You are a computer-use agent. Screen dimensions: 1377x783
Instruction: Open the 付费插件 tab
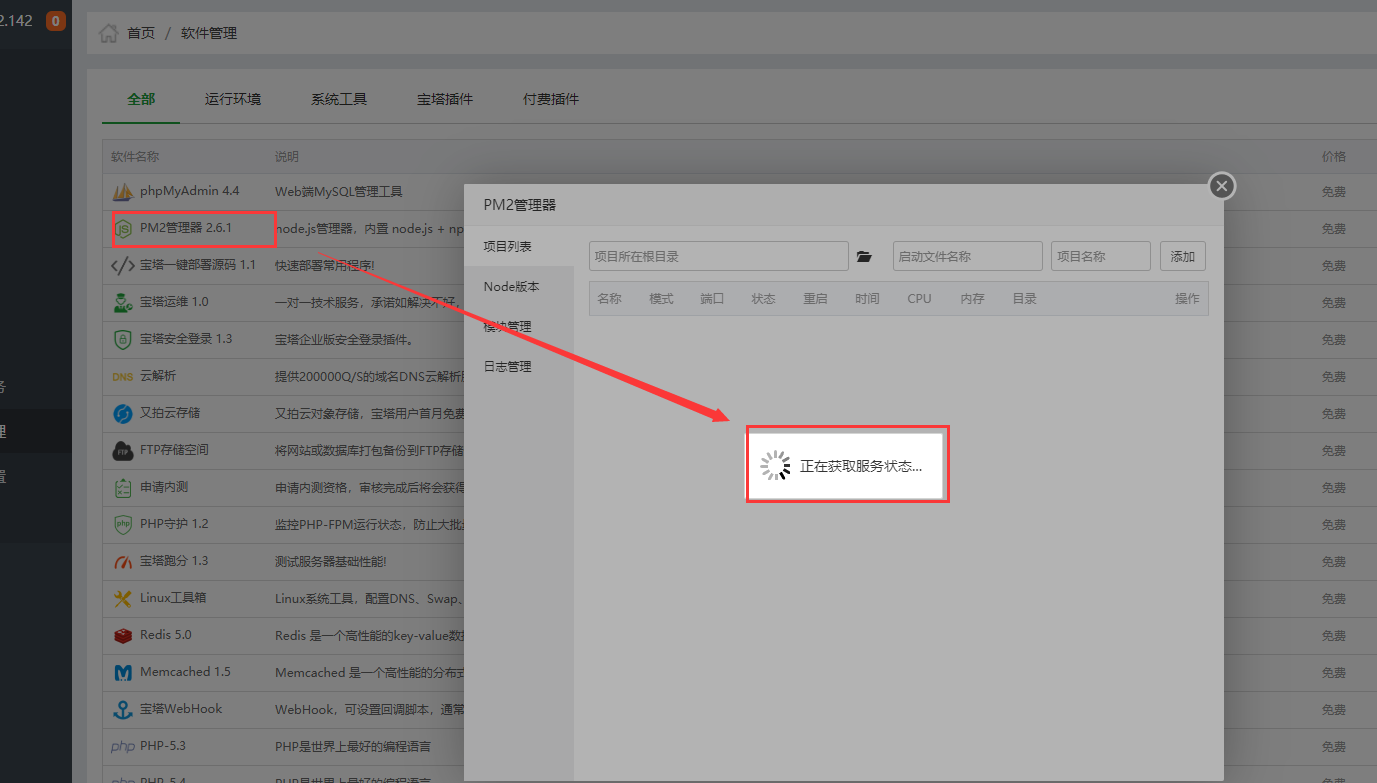pos(551,99)
